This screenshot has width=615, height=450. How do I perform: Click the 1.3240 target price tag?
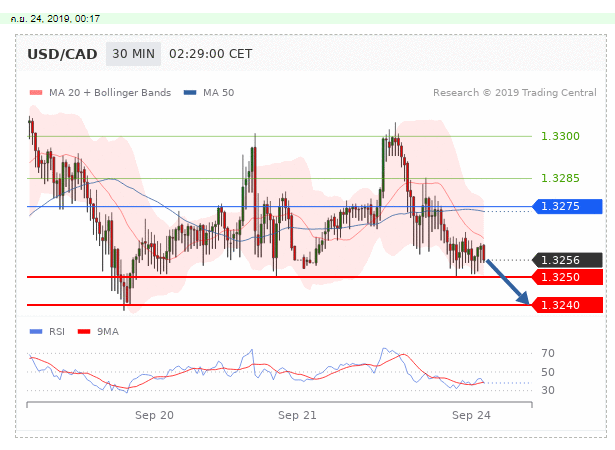tap(567, 305)
